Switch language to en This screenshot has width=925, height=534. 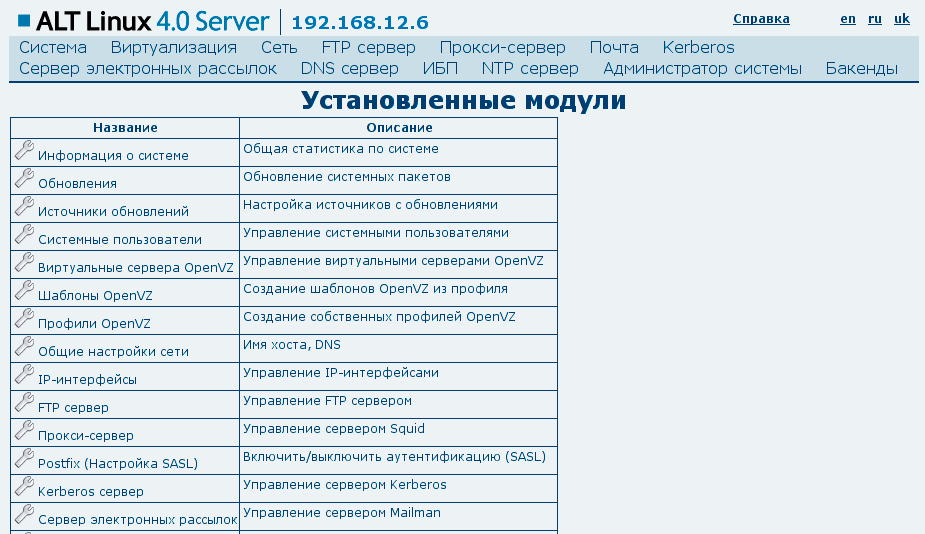[x=848, y=19]
